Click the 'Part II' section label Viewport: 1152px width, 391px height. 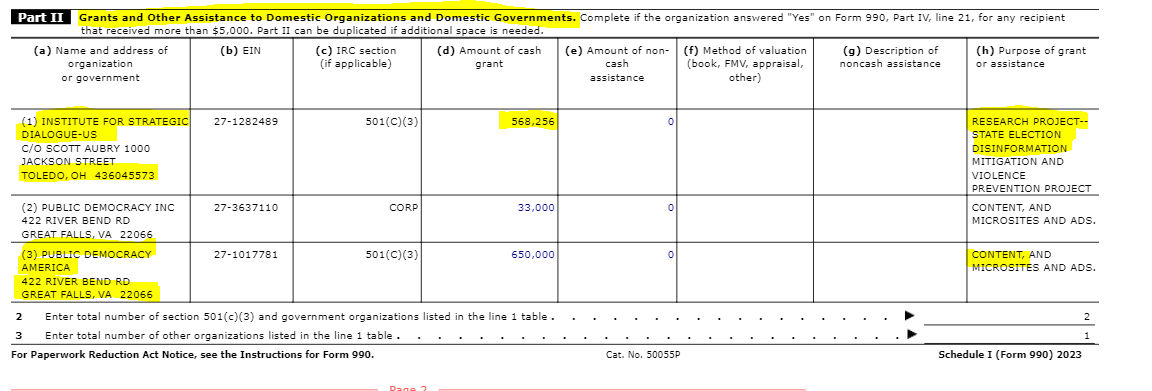[42, 18]
